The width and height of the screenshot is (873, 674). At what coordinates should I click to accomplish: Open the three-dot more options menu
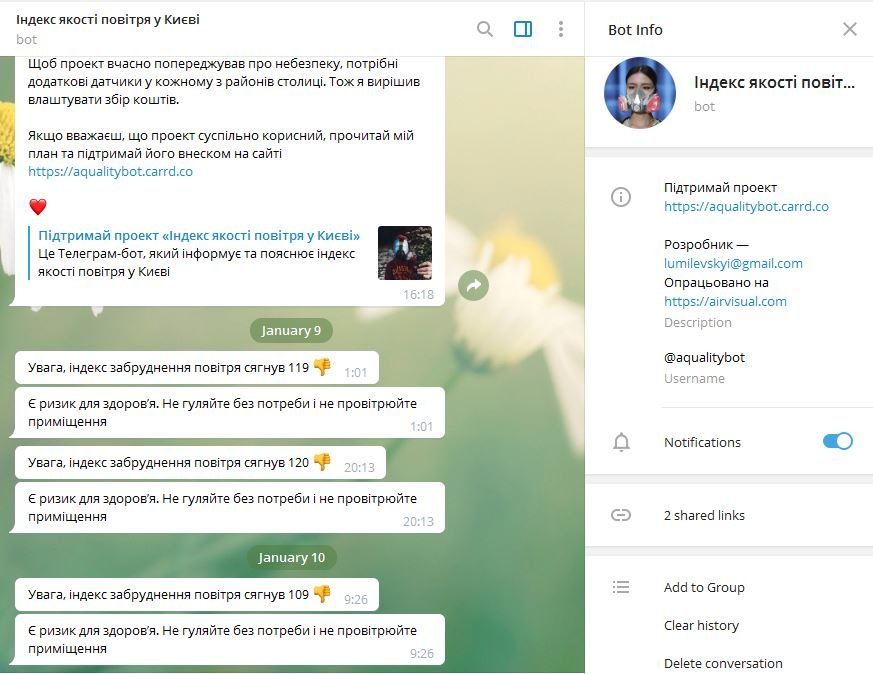561,29
